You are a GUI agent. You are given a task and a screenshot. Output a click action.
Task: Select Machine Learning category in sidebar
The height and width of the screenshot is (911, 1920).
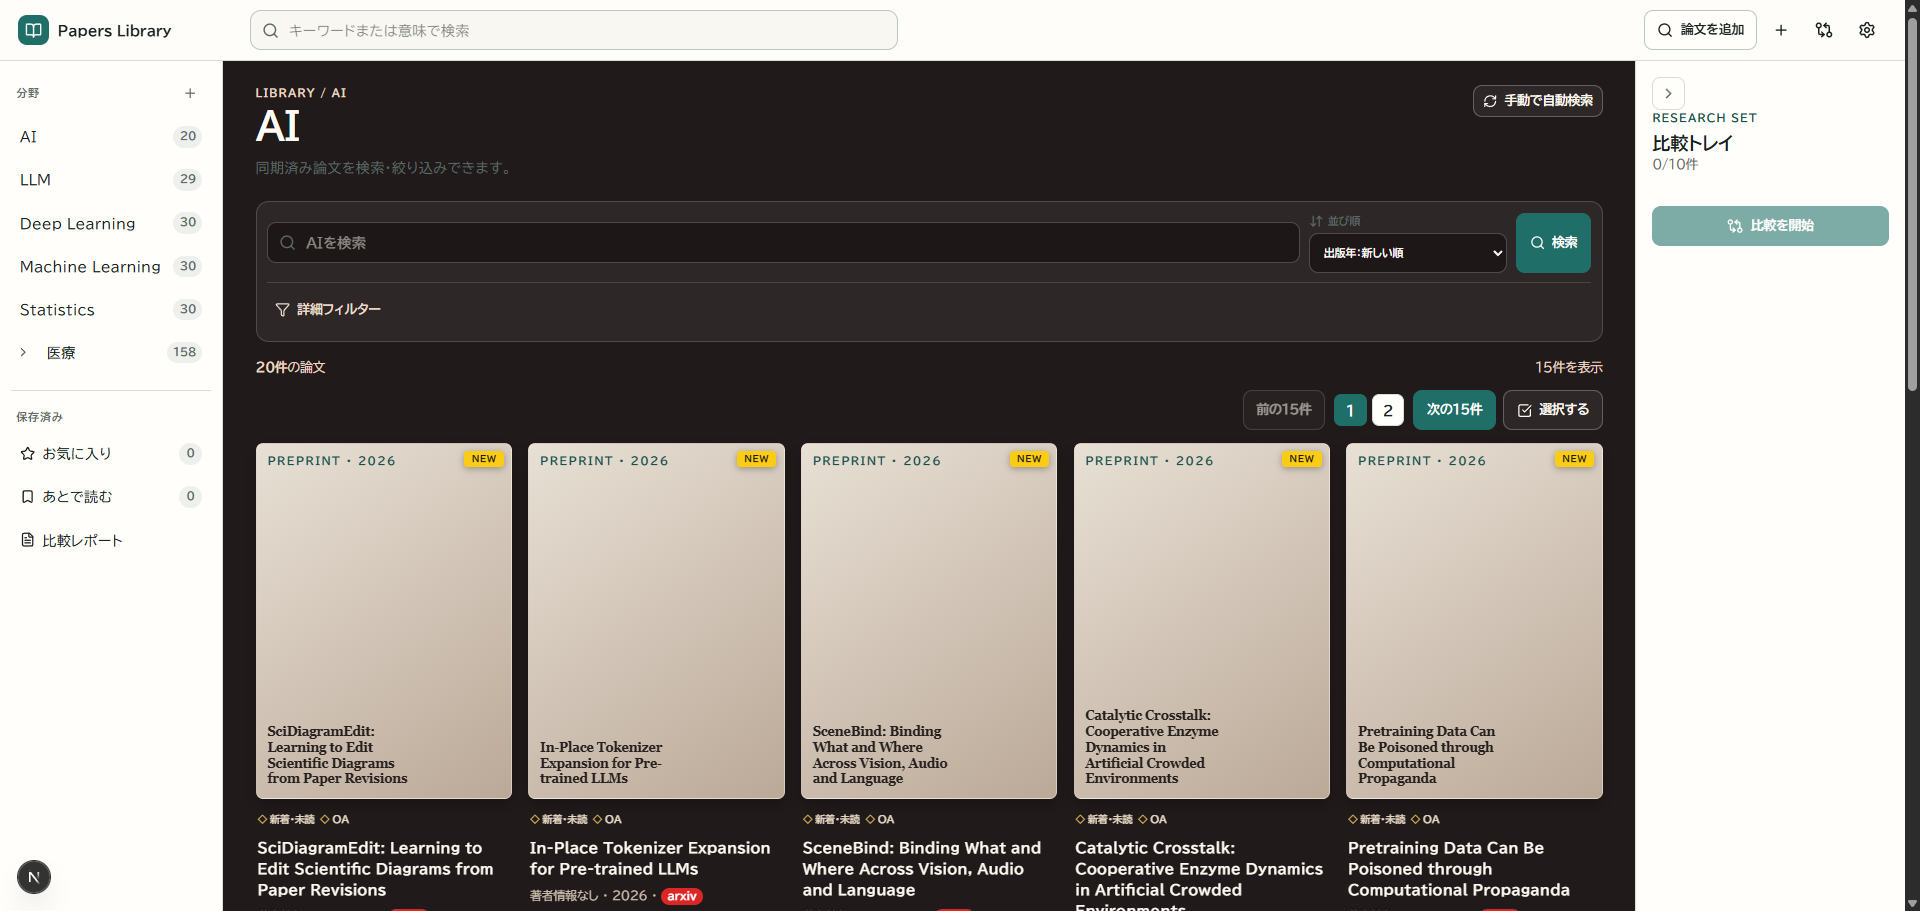[111, 266]
